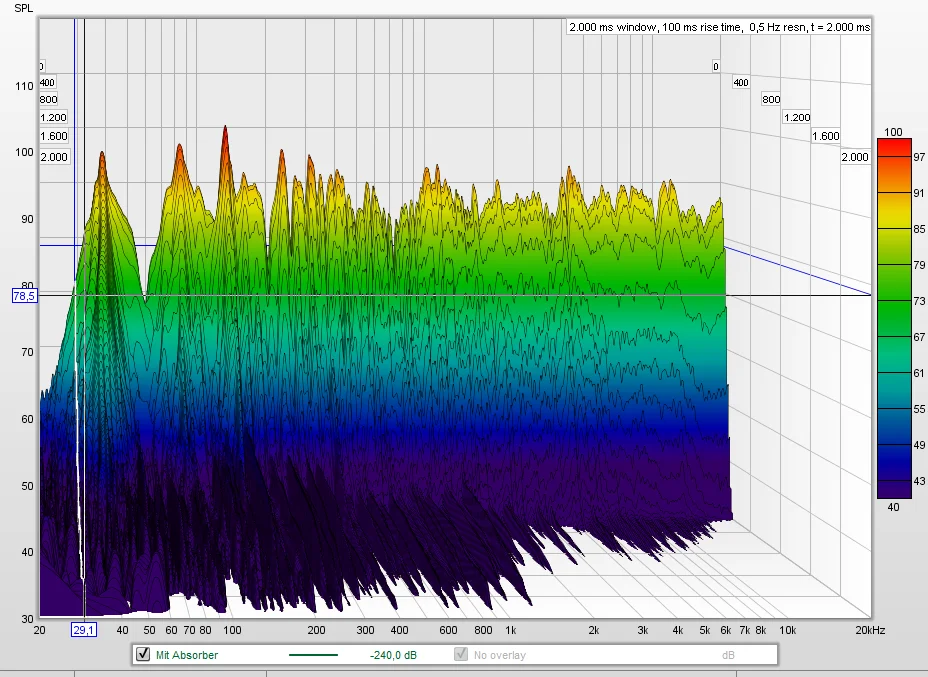Click the 2k frequency axis label

coord(594,630)
